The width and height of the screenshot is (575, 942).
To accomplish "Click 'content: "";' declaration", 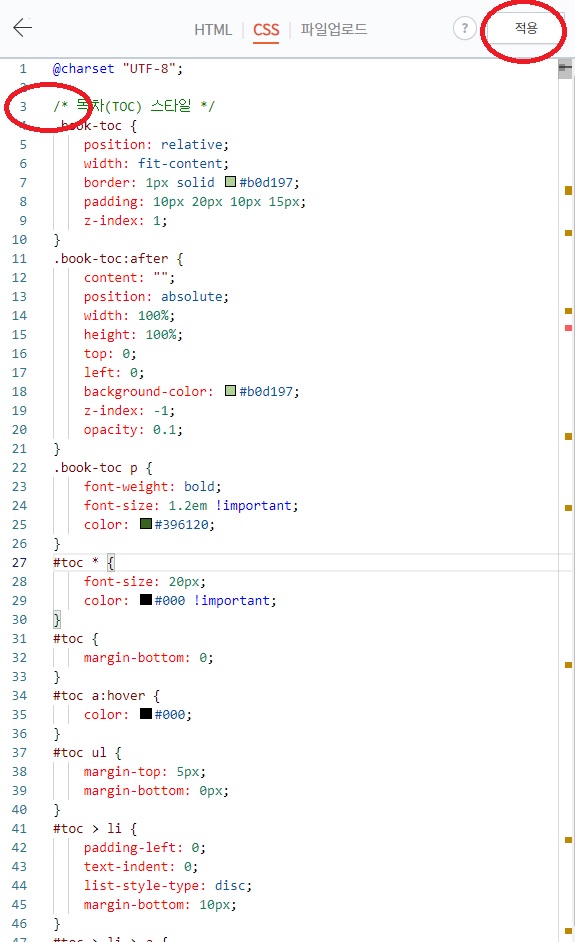I will tap(129, 278).
